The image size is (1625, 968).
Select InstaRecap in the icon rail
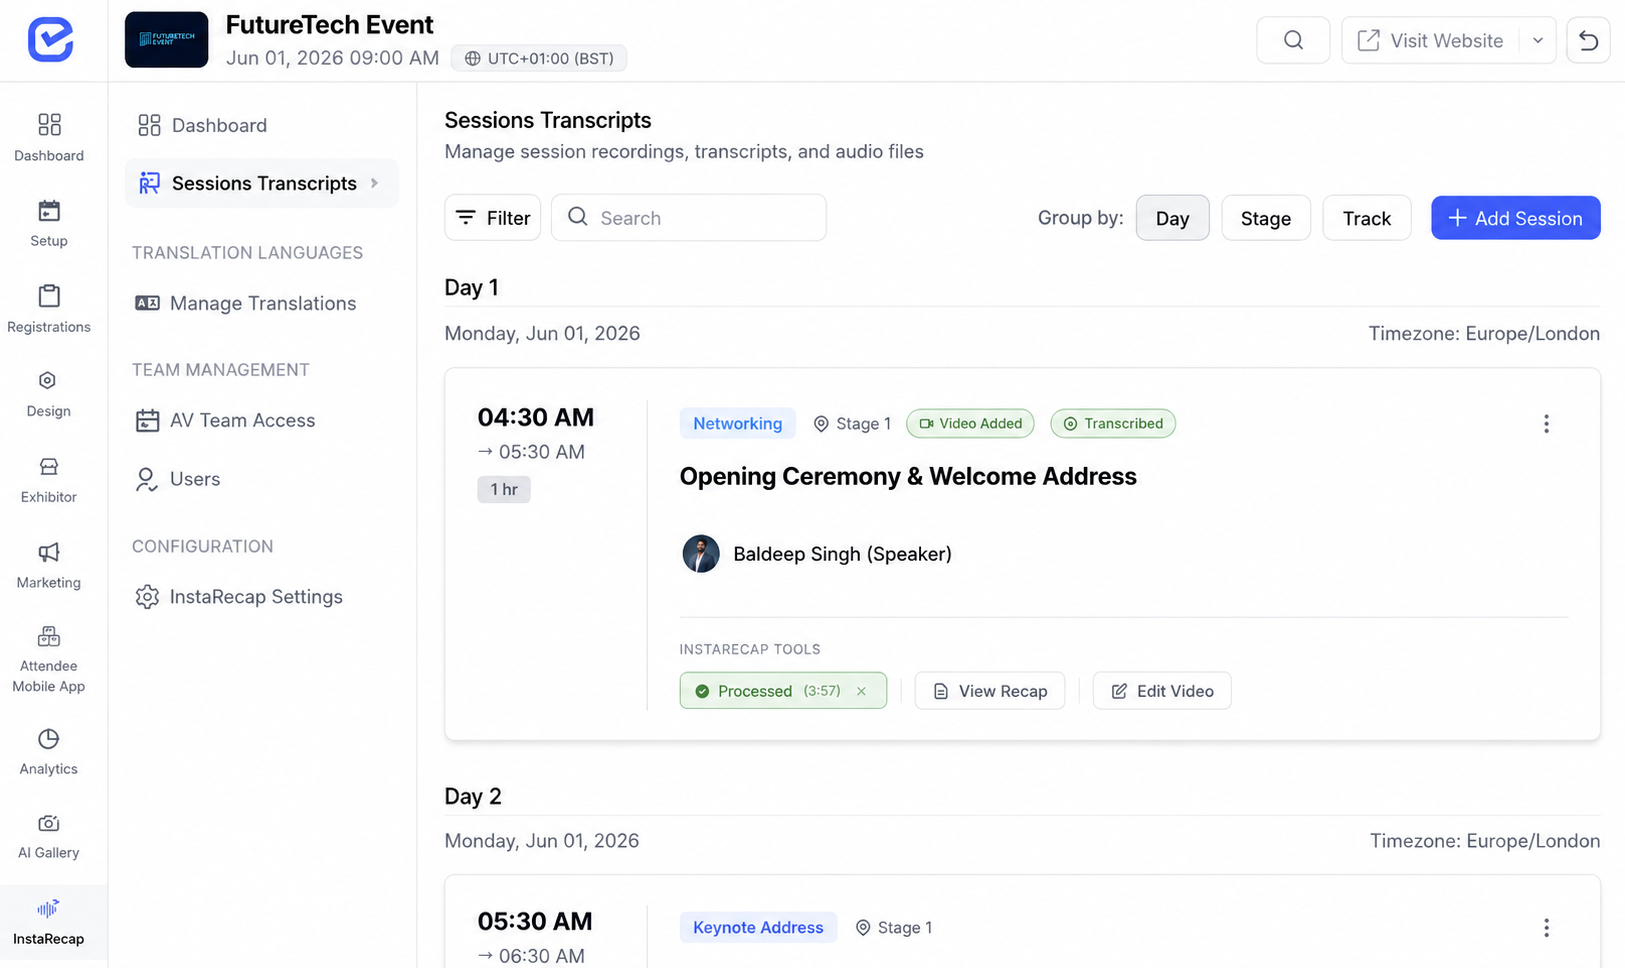pos(49,922)
